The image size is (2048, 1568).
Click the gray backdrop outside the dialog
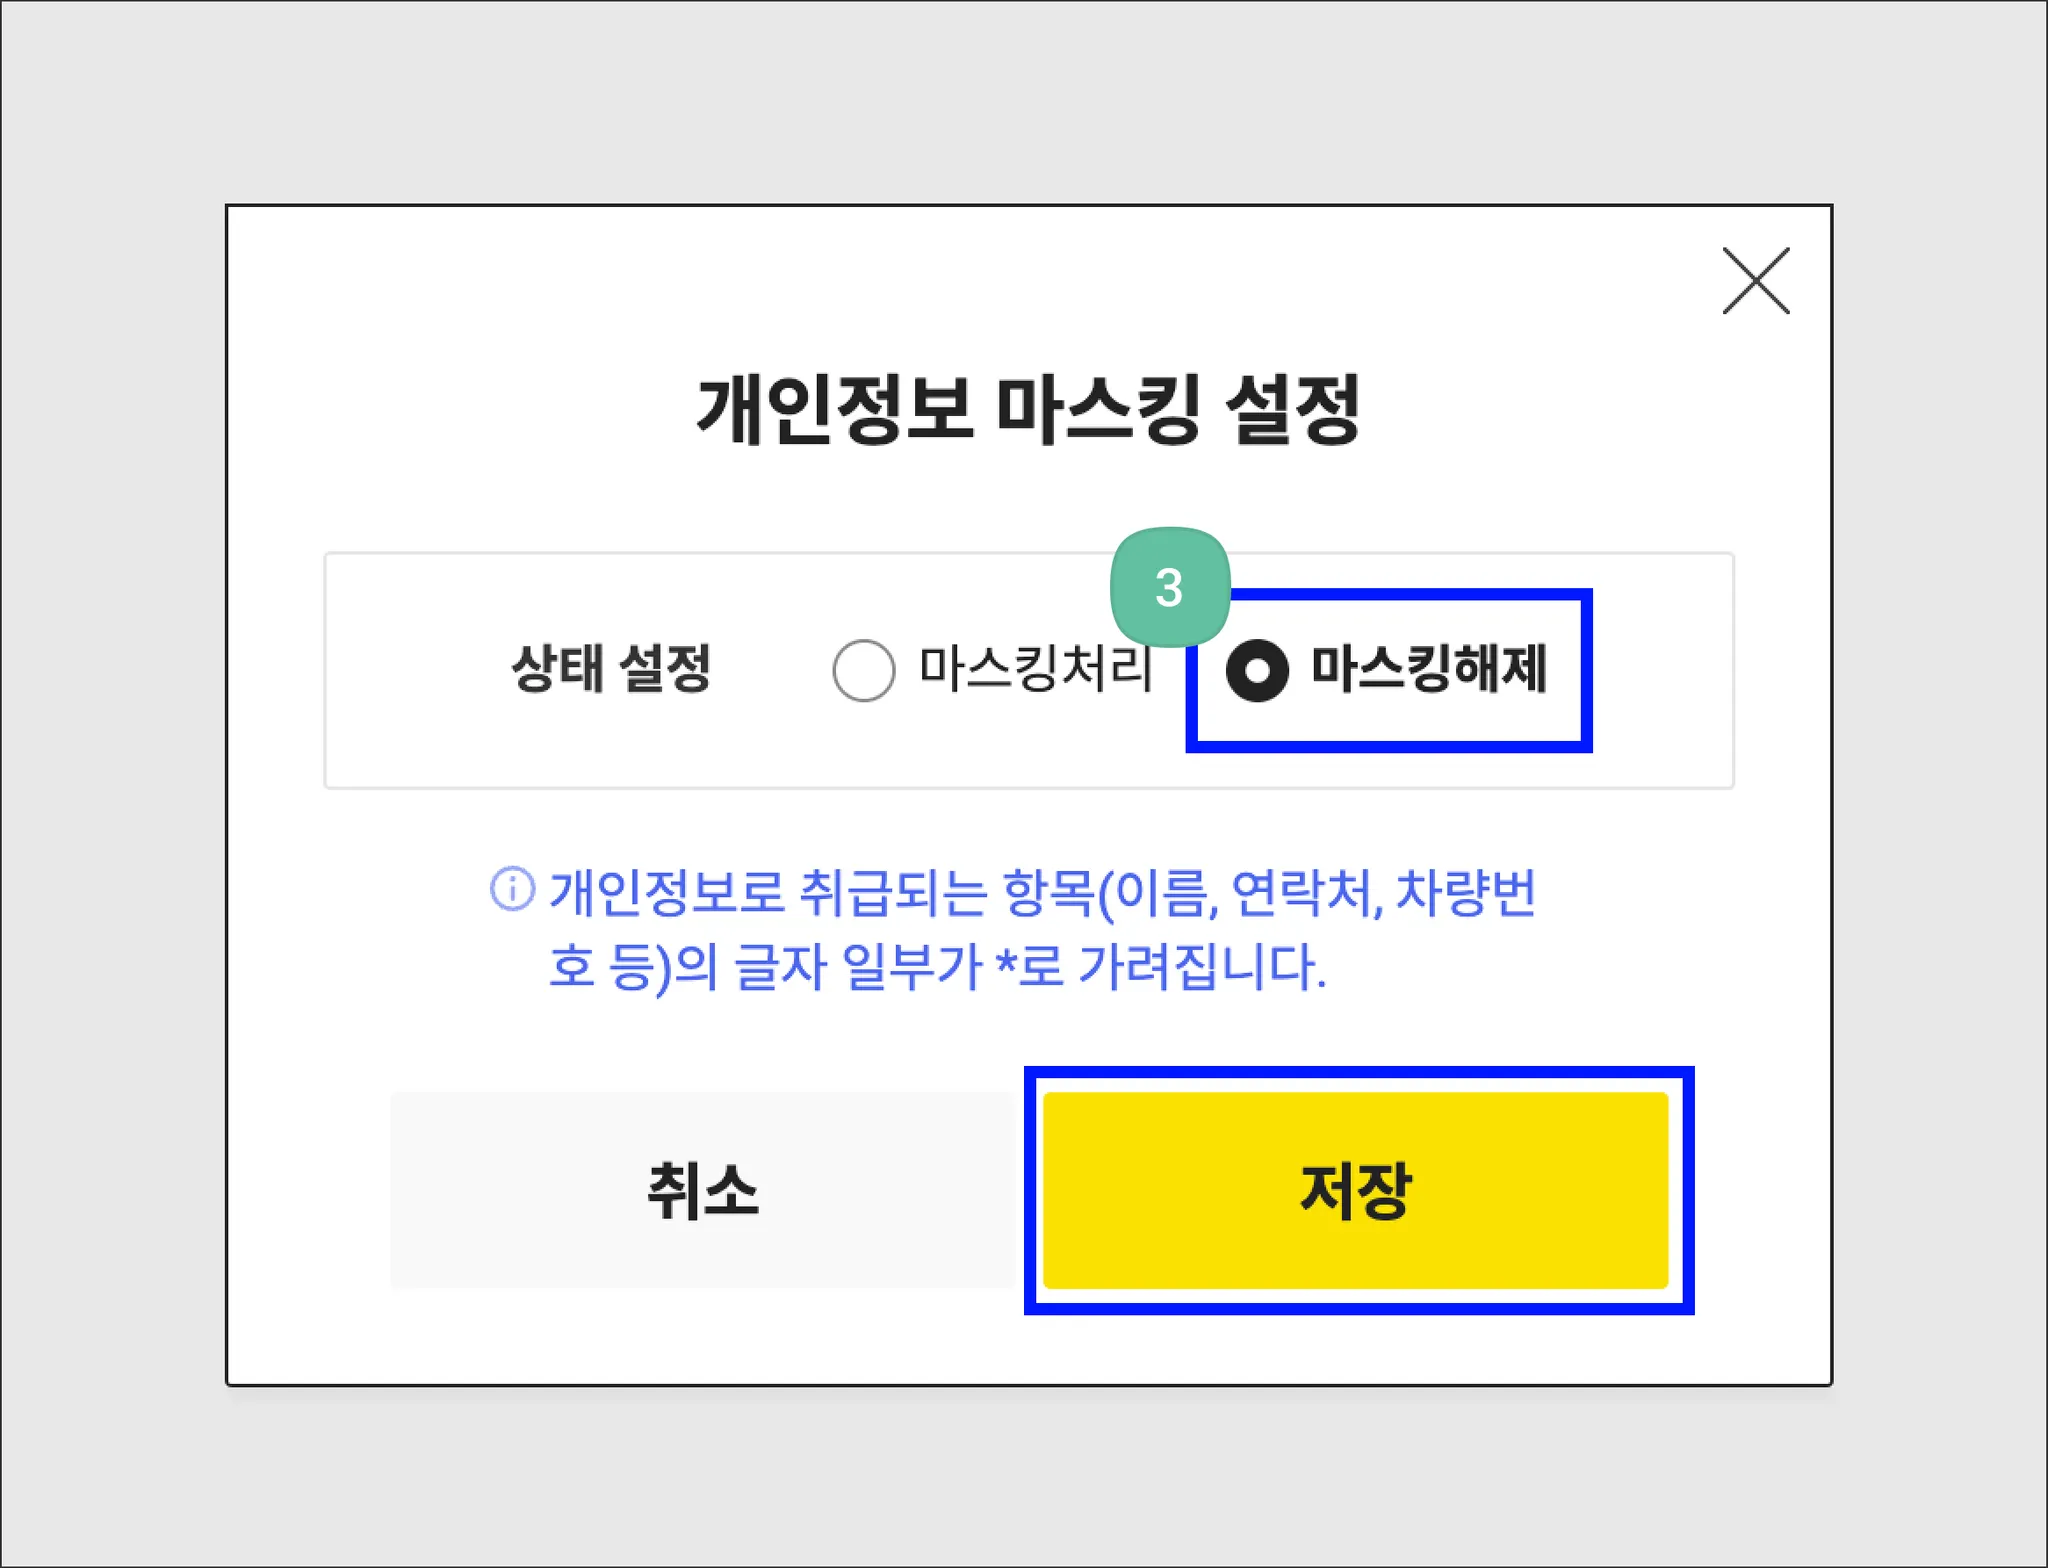pos(110,800)
